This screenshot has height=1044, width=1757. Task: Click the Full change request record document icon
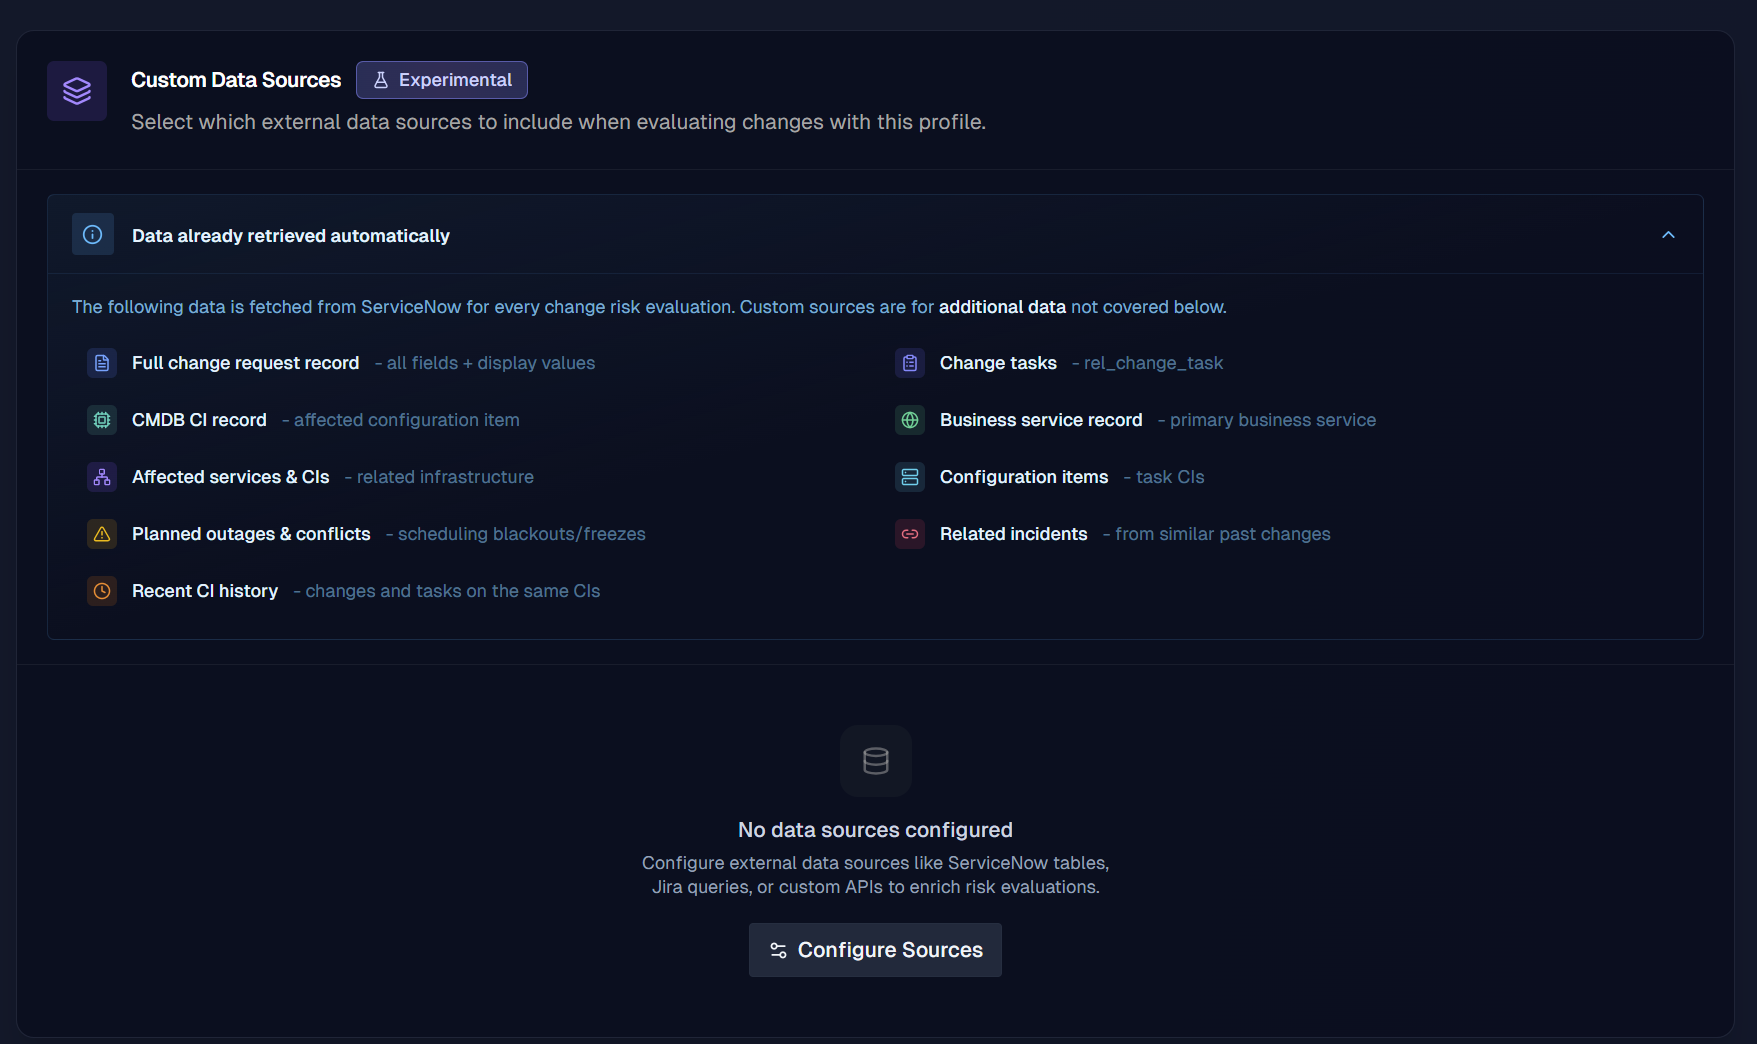[x=101, y=363]
